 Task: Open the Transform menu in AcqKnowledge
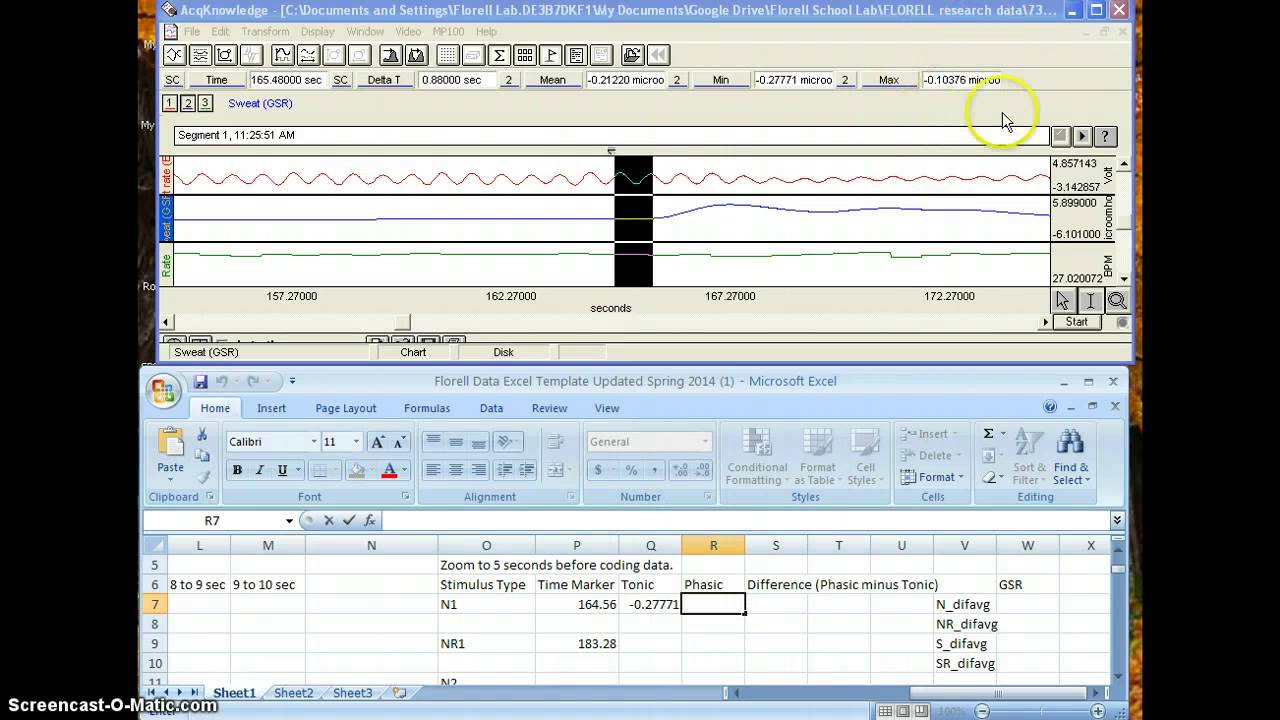265,32
